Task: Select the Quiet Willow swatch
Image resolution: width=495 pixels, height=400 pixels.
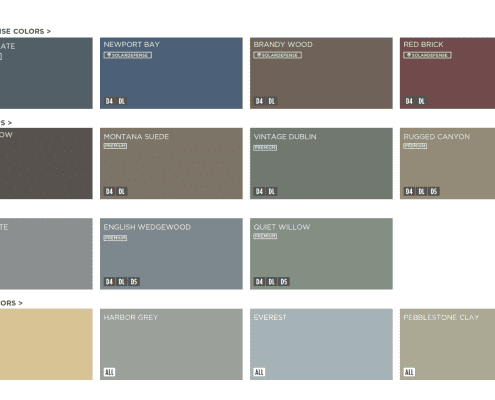Action: pos(321,254)
